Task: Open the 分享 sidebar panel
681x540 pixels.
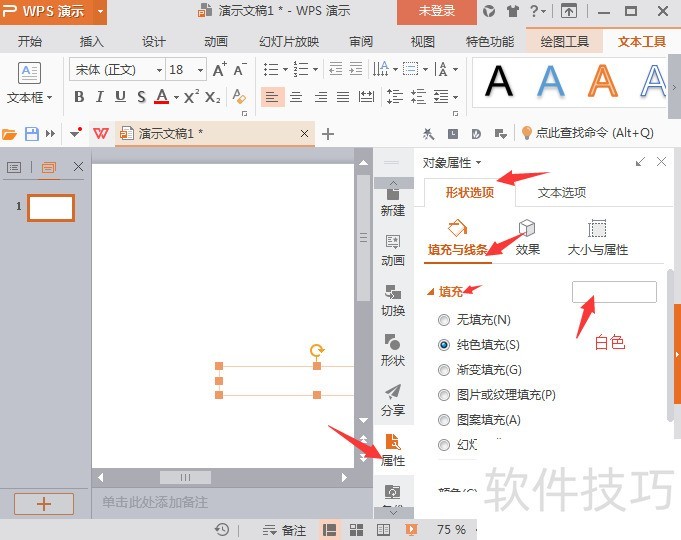Action: [393, 400]
